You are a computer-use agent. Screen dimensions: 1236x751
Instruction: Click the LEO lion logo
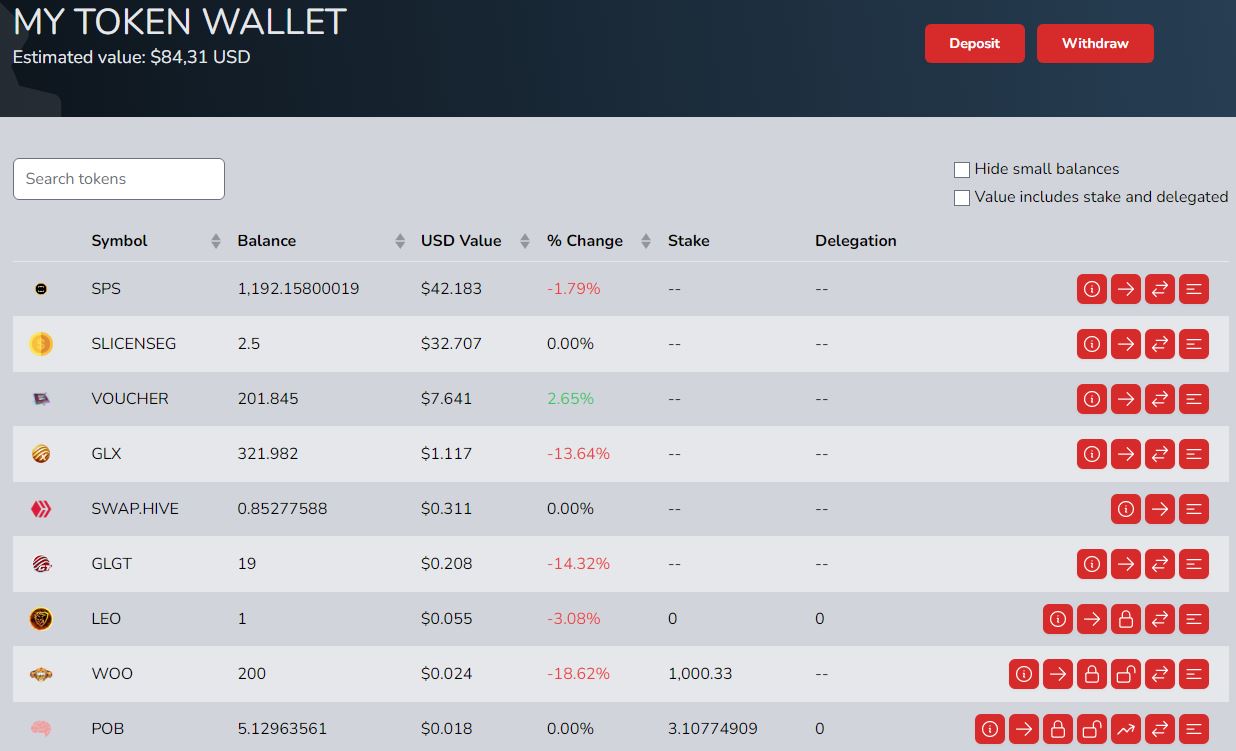[41, 619]
